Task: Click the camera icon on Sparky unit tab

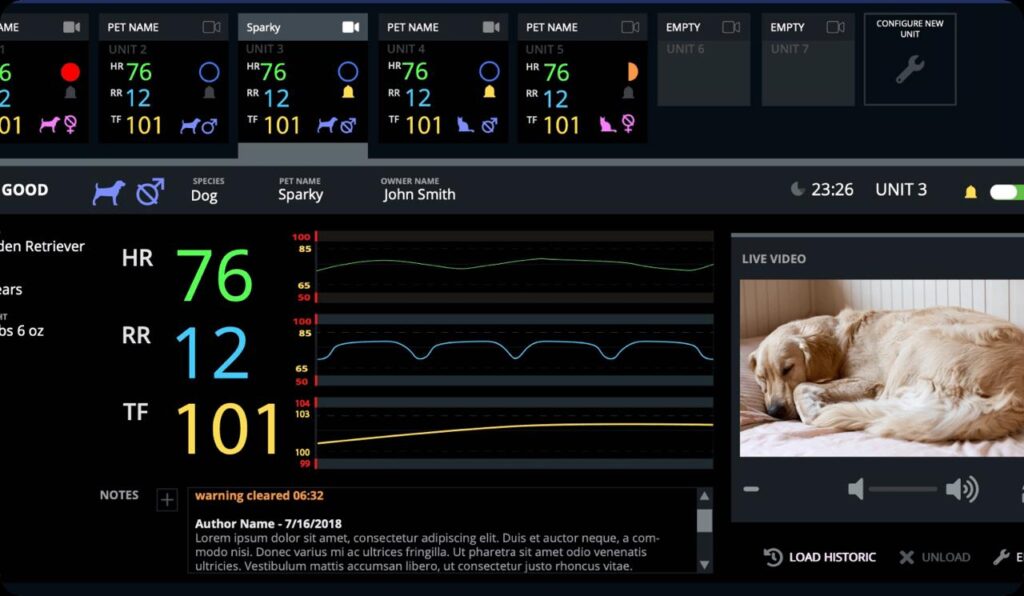Action: 350,27
